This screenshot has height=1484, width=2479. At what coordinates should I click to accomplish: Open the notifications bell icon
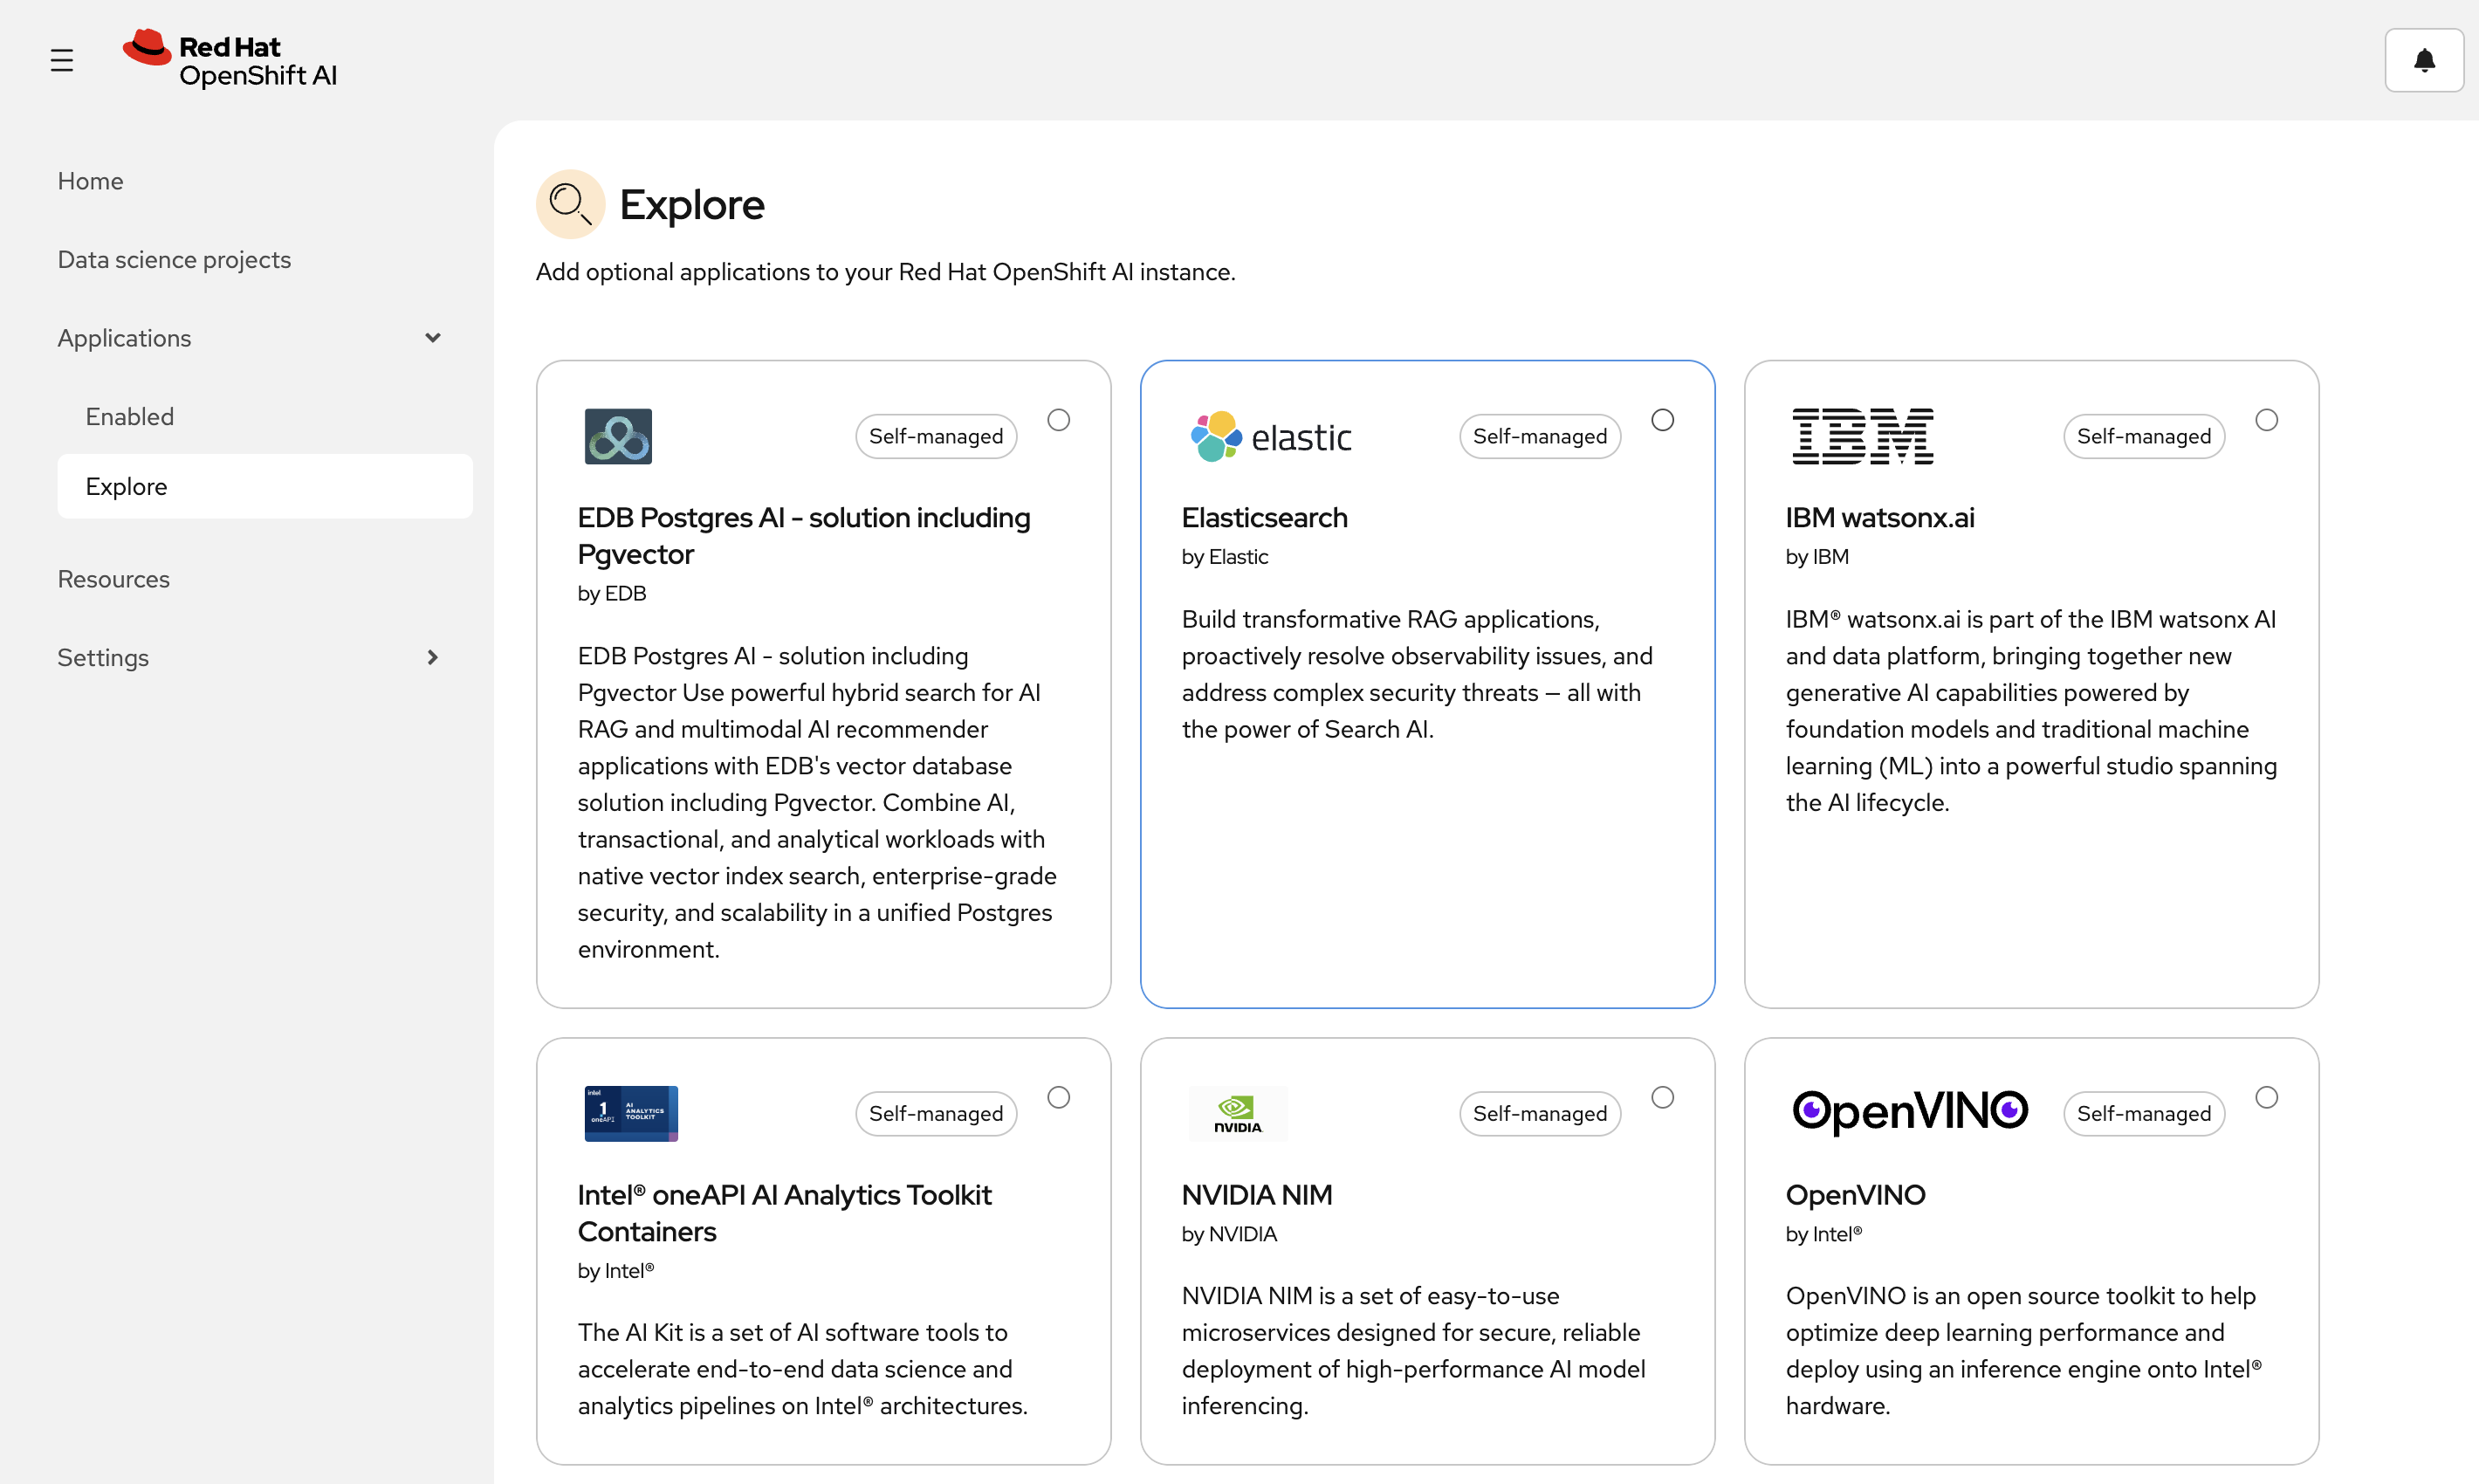click(x=2423, y=61)
